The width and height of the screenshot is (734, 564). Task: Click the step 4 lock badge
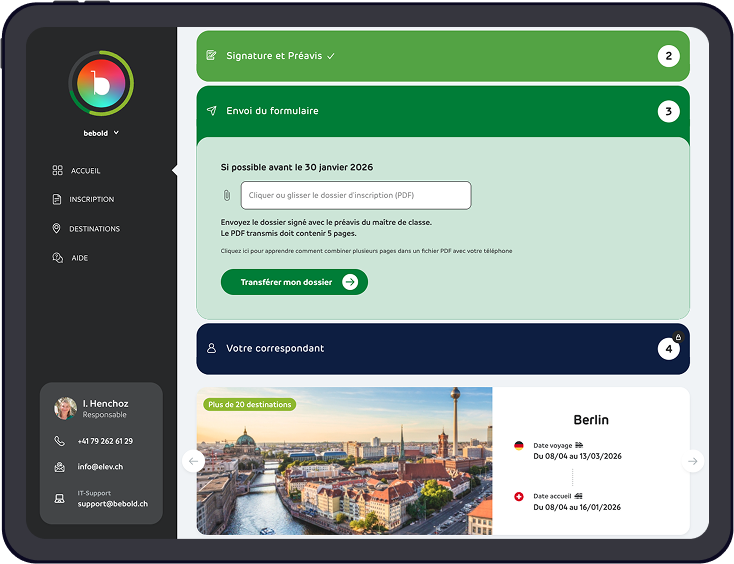pyautogui.click(x=678, y=337)
